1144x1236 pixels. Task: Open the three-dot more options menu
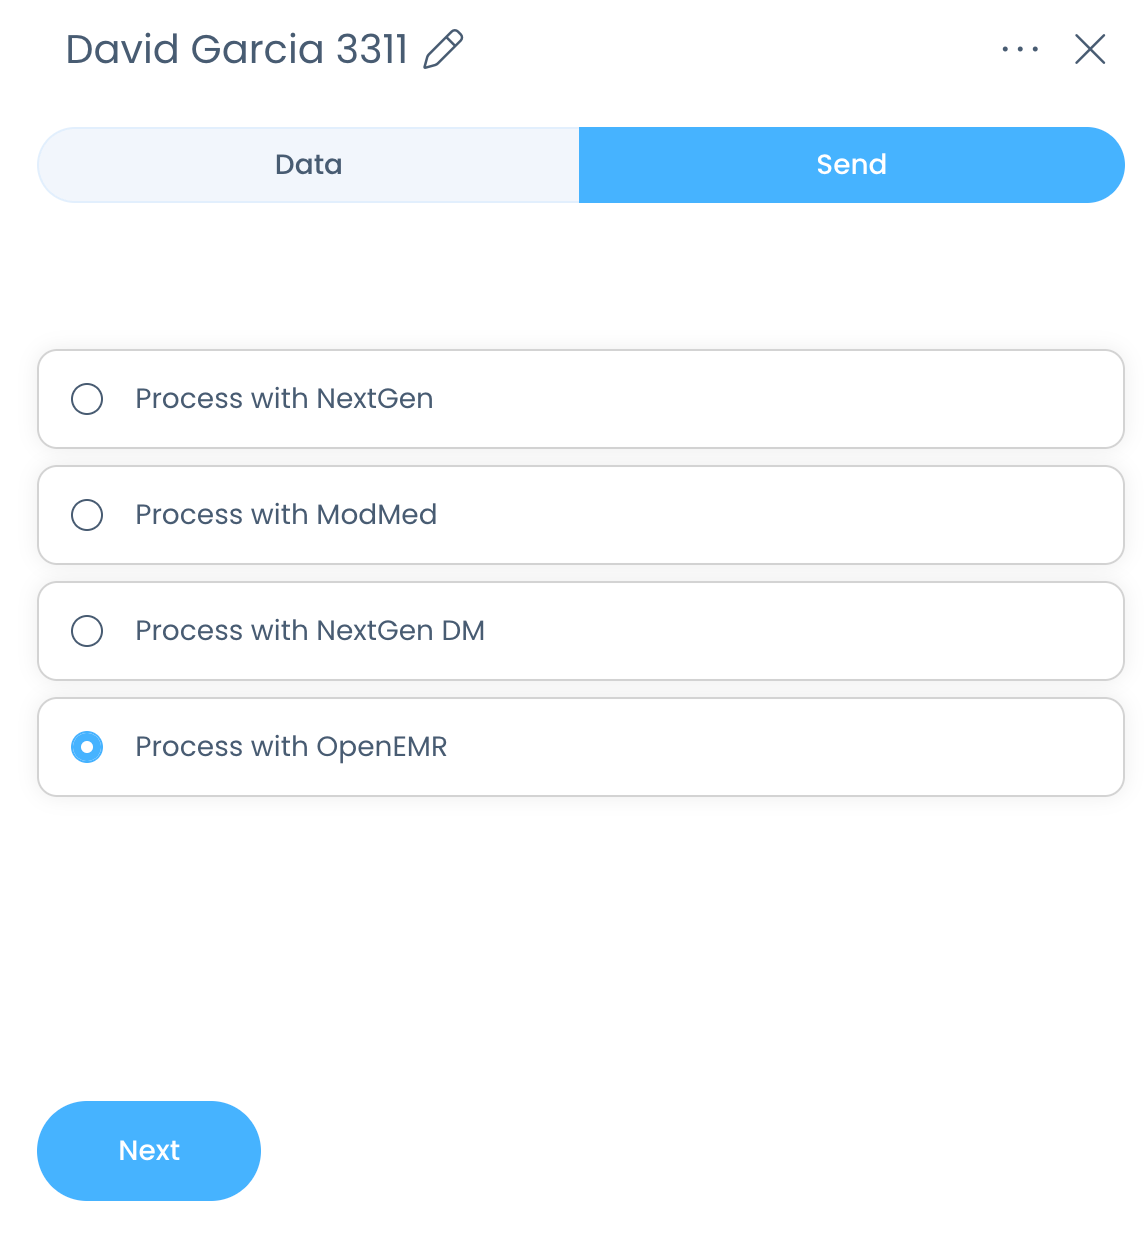click(x=1020, y=49)
